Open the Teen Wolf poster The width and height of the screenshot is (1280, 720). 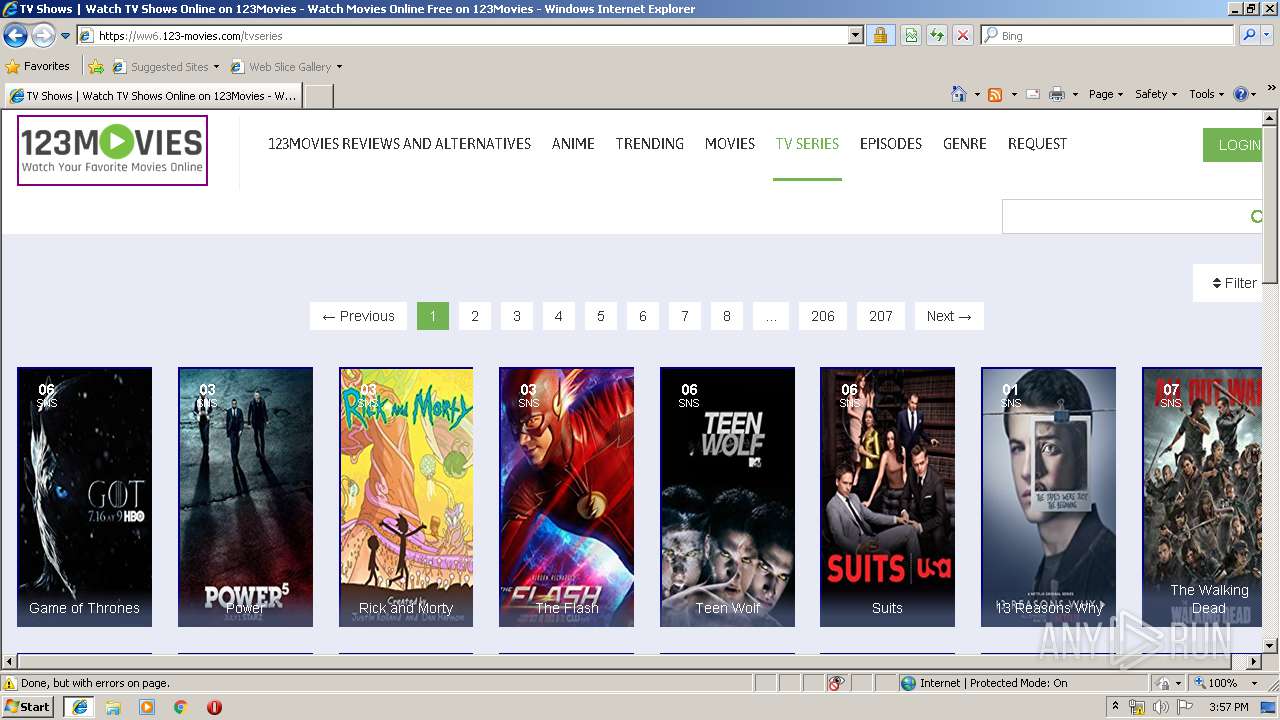click(x=728, y=497)
